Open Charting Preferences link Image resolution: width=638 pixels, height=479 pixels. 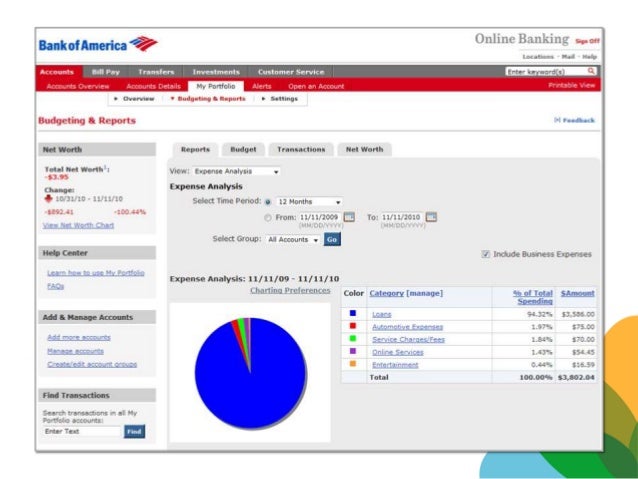[290, 290]
